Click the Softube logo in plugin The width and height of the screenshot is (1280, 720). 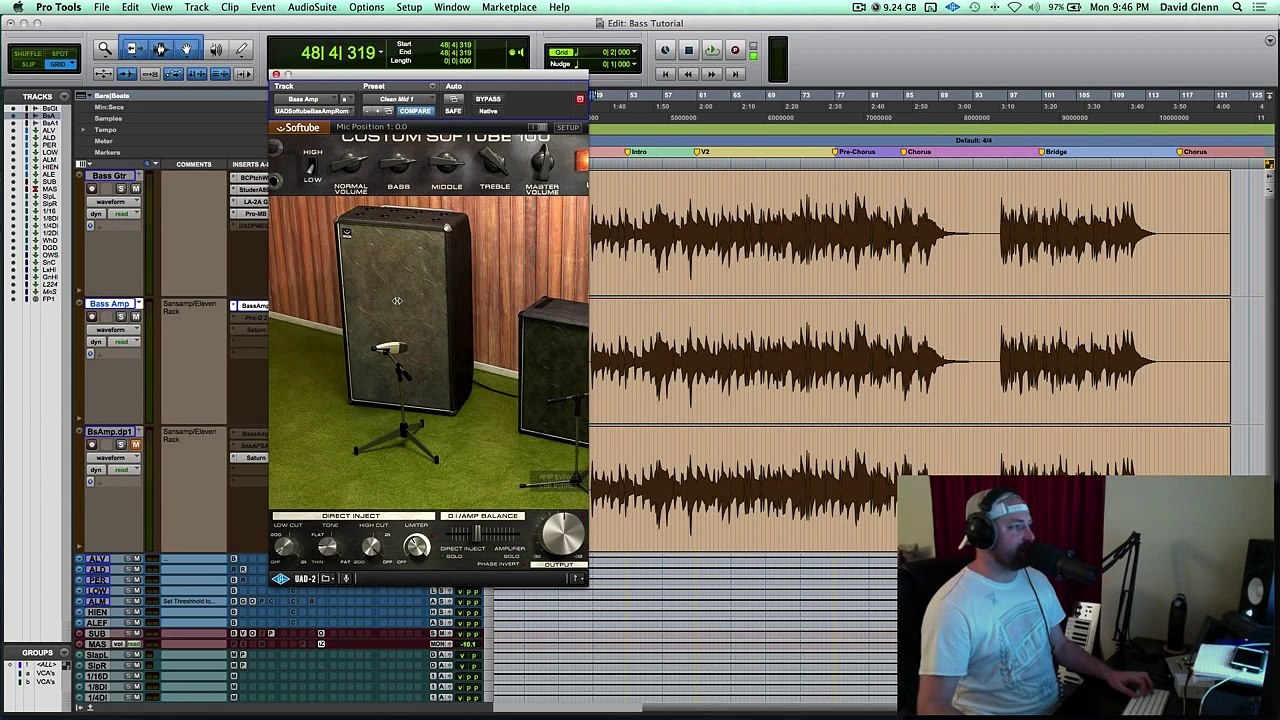coord(298,128)
